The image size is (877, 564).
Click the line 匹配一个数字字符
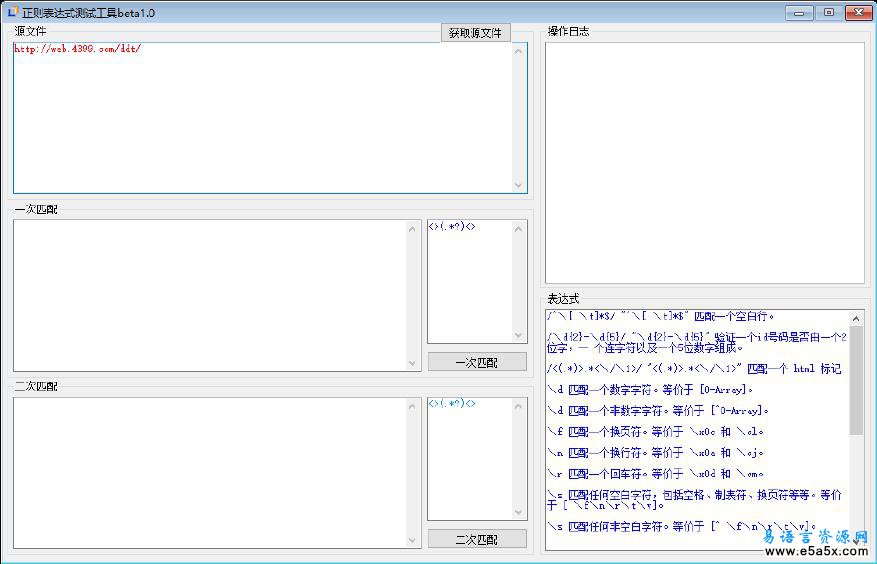pyautogui.click(x=650, y=389)
